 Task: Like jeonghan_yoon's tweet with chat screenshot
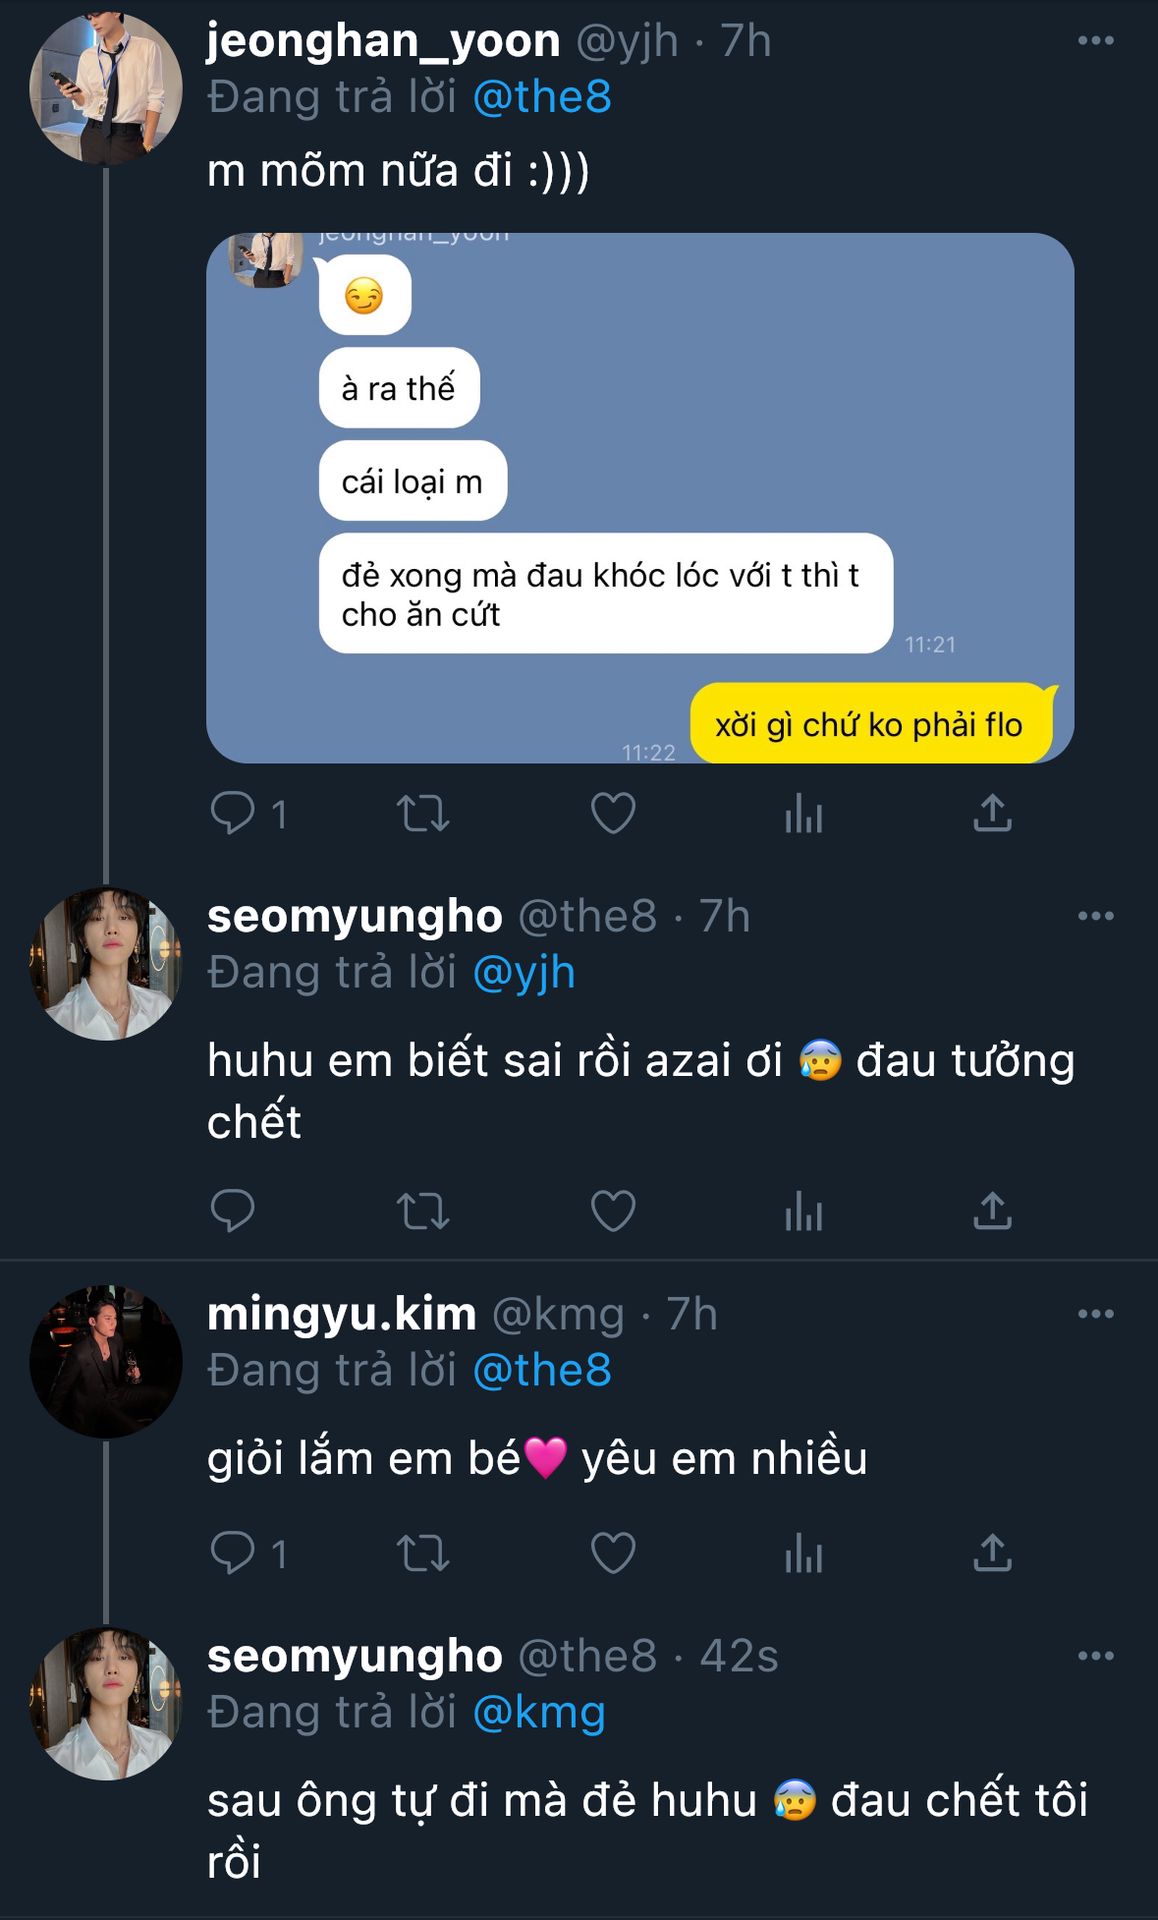pyautogui.click(x=613, y=813)
